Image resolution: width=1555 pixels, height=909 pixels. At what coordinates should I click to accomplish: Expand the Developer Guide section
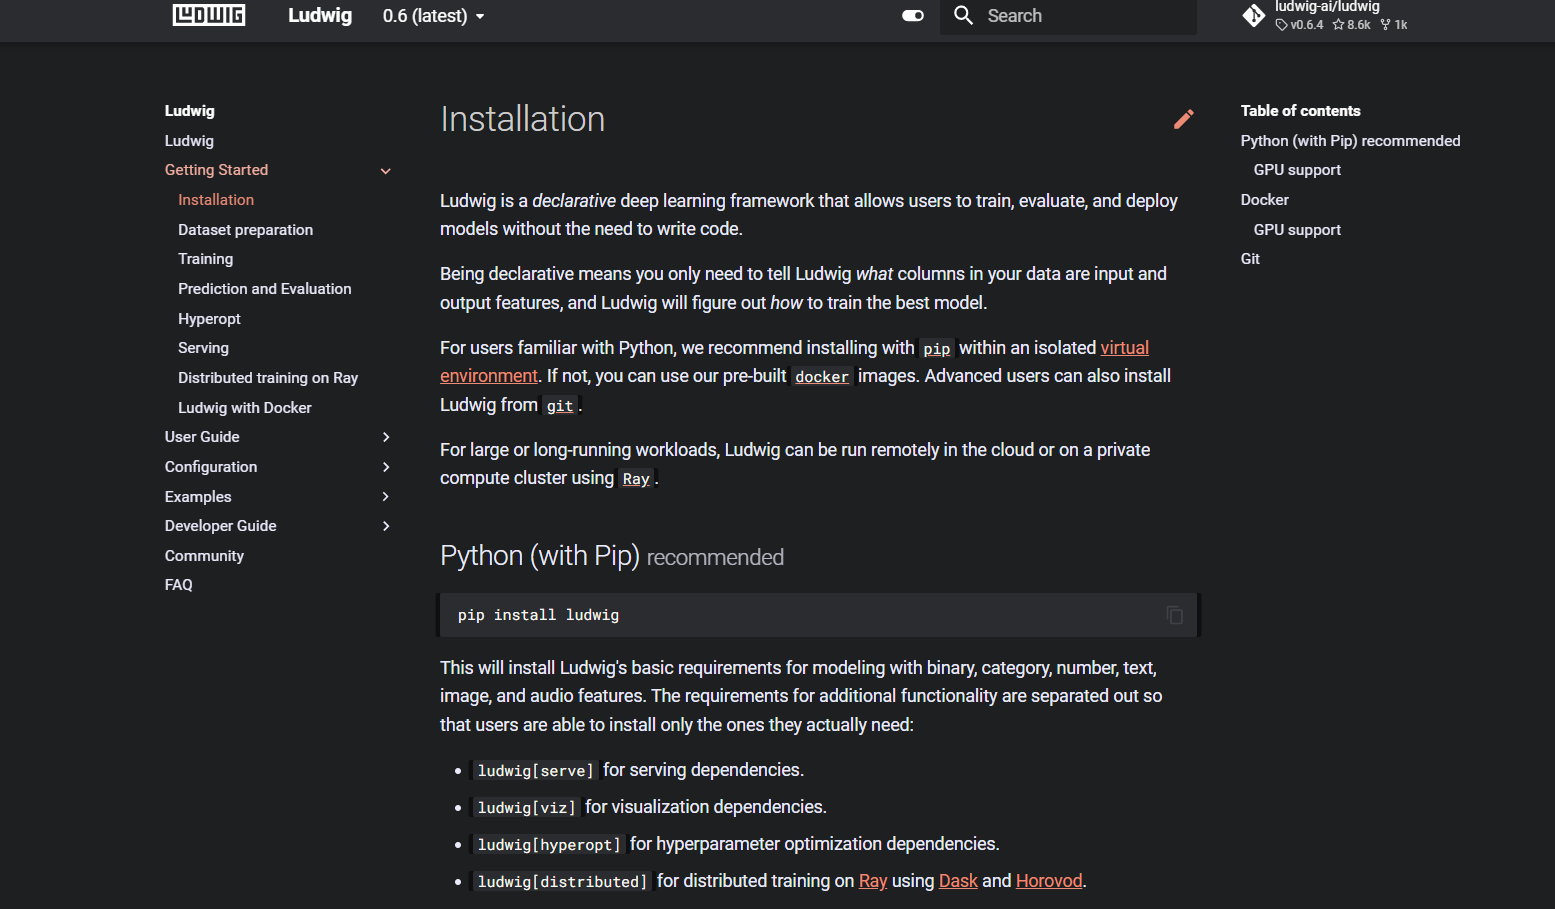(385, 526)
